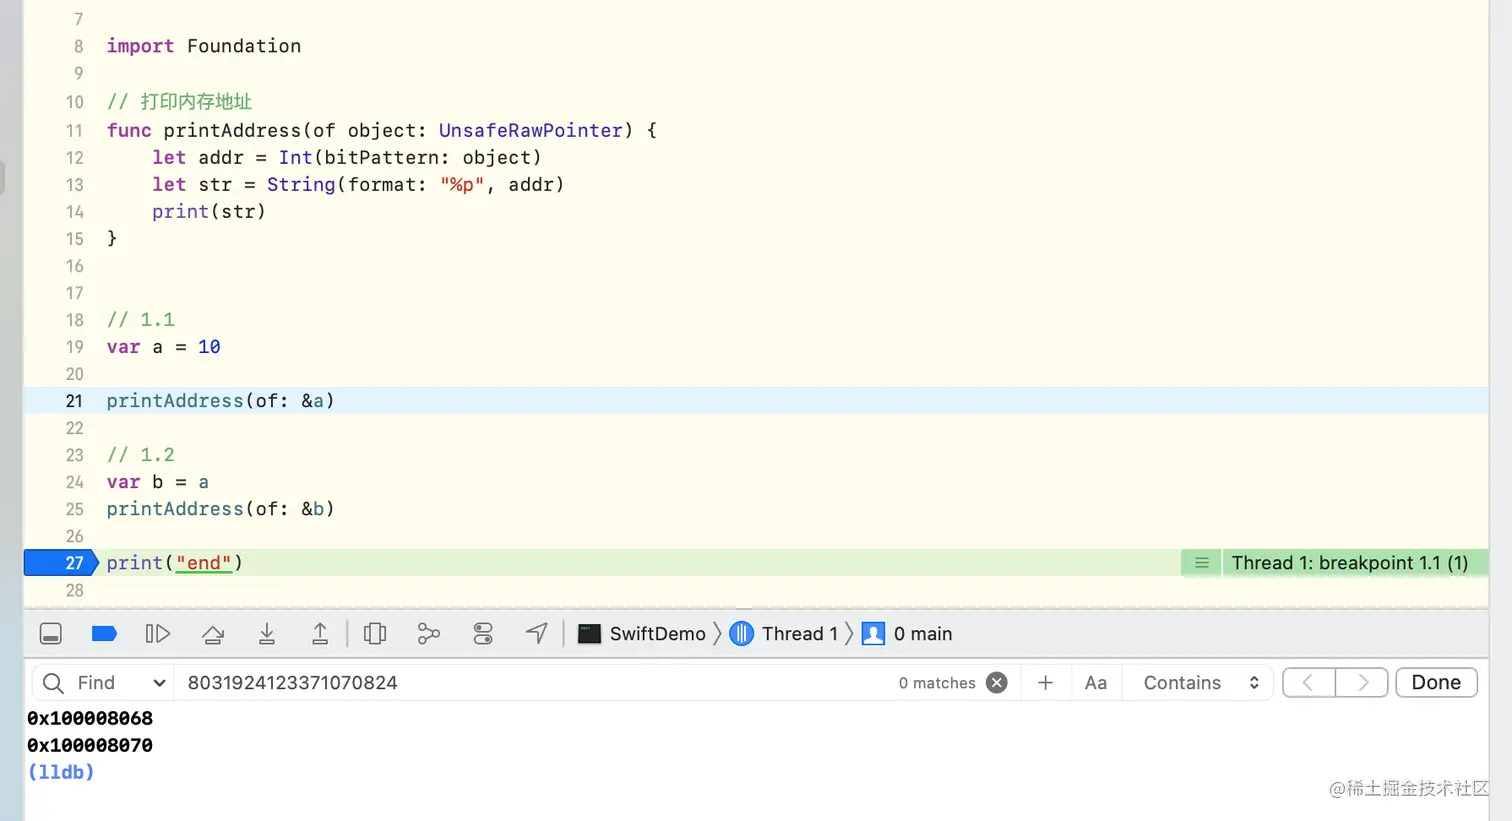Screen dimensions: 1512x821
Task: Click the Thread 1 breakpoint 1.1 annotation
Action: pyautogui.click(x=1349, y=563)
